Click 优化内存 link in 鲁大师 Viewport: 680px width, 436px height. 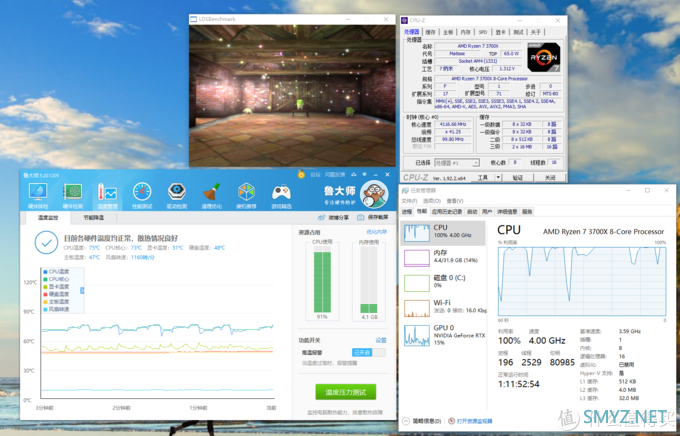point(376,232)
